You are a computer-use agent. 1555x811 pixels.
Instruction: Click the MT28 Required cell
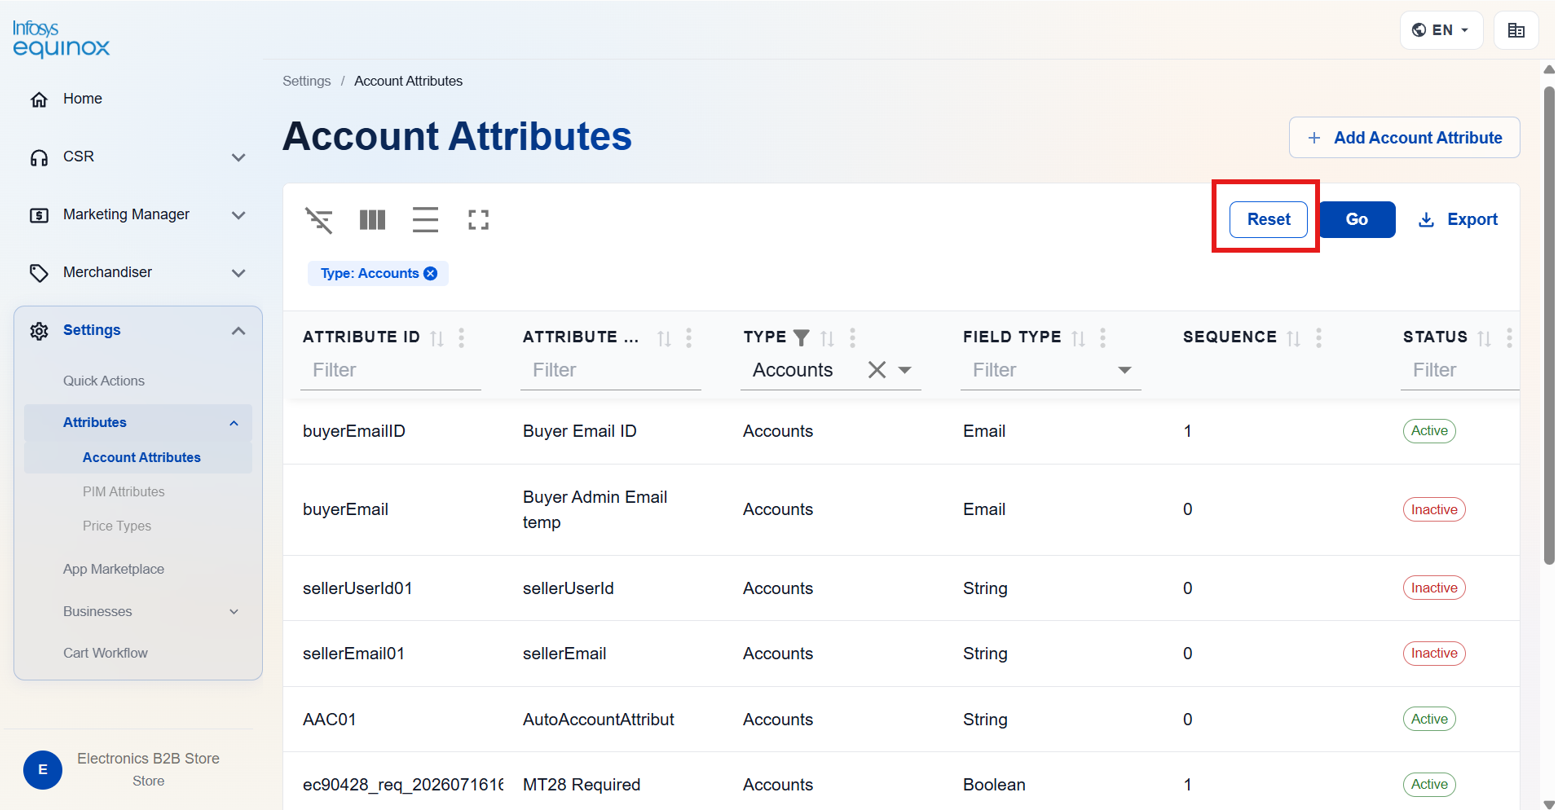tap(581, 785)
